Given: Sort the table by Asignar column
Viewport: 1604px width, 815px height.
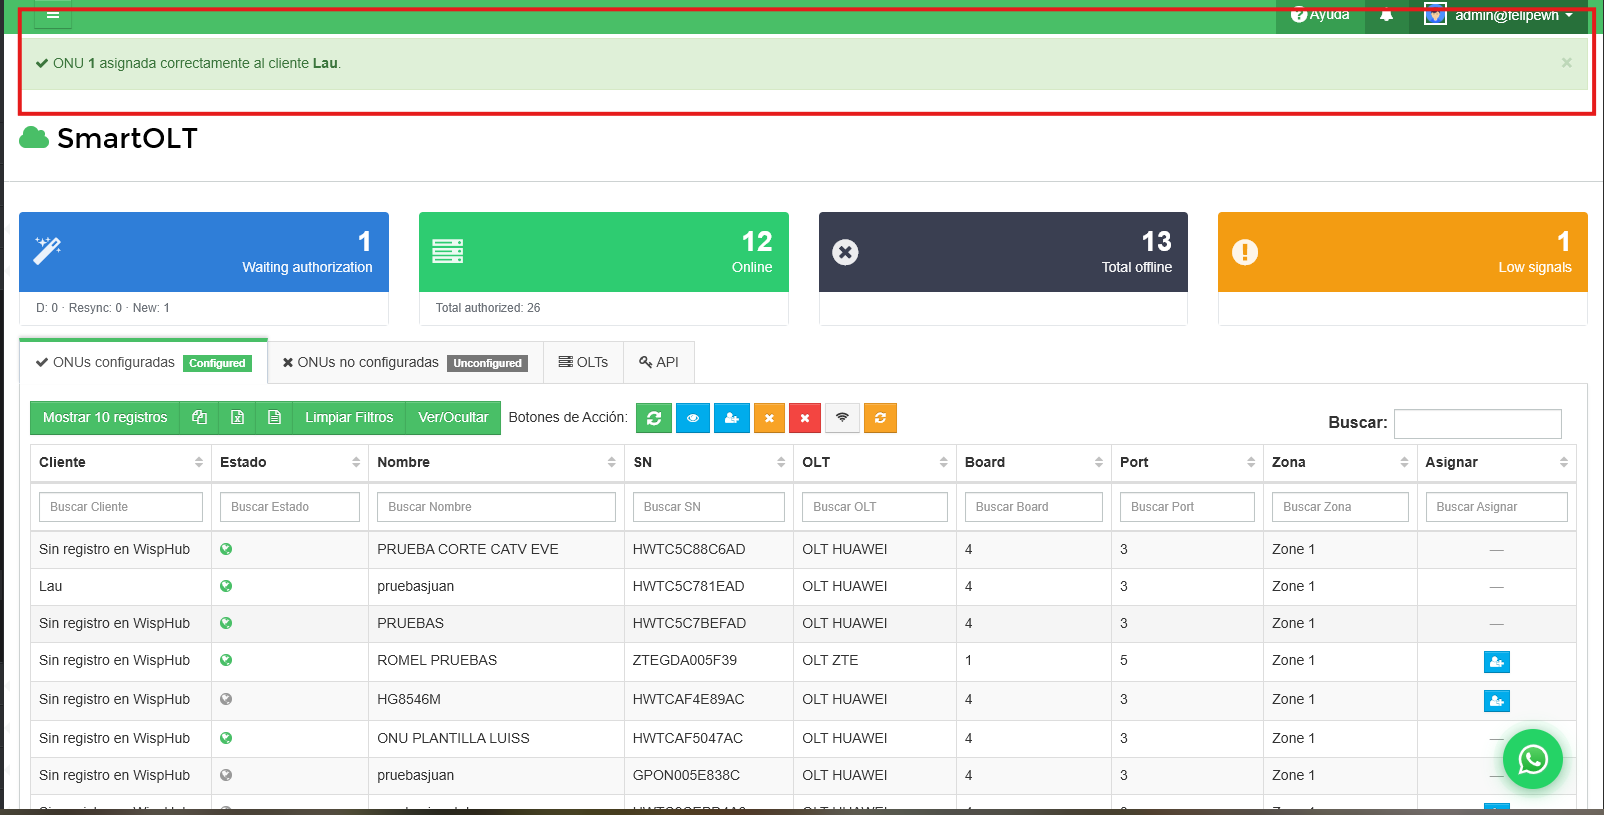Looking at the screenshot, I should coord(1497,462).
